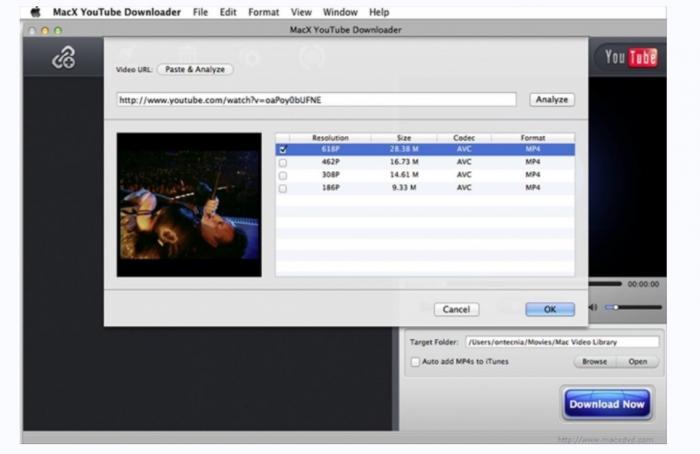
Task: Open MacX YouTube Downloader app menu
Action: pos(117,12)
